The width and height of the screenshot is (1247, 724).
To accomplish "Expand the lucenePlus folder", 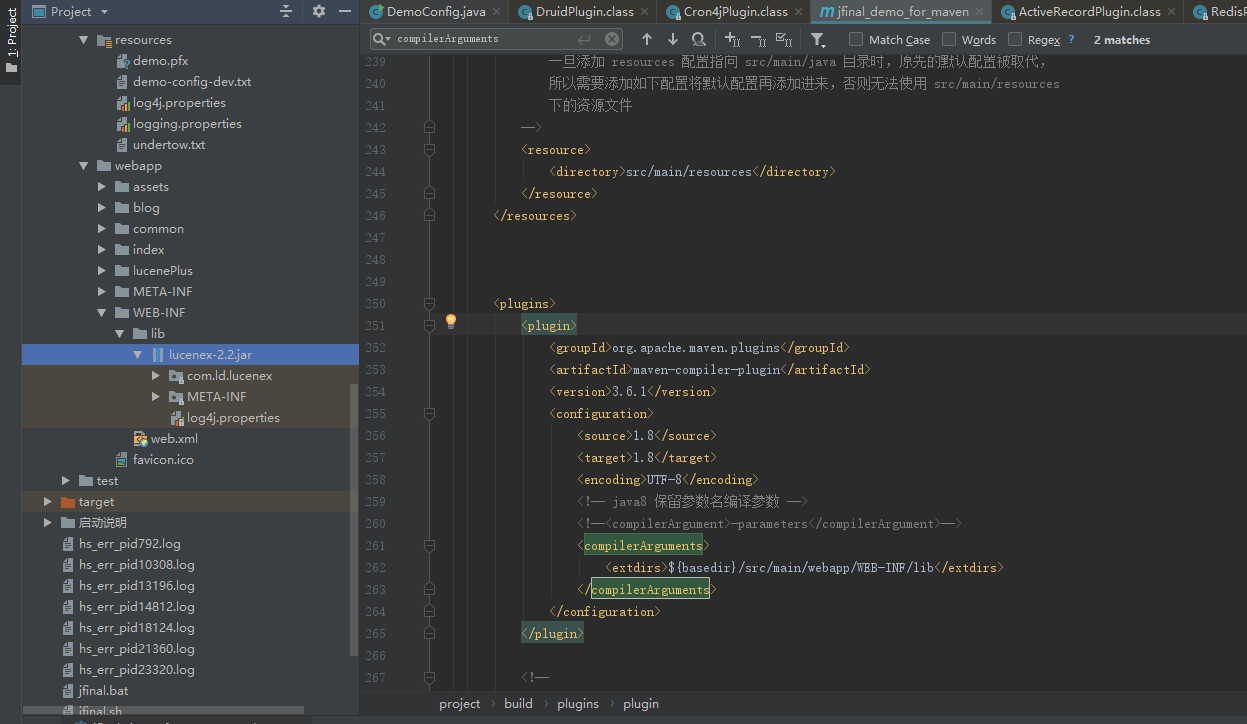I will click(x=102, y=271).
